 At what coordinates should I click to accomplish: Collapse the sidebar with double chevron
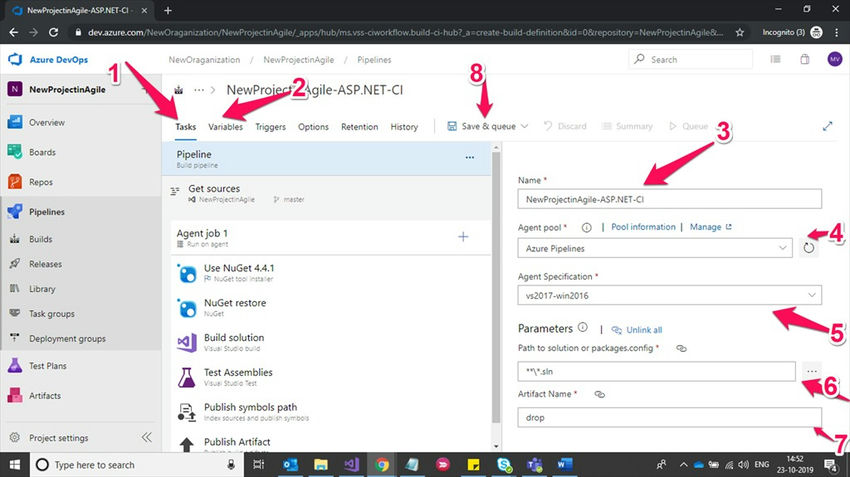(x=146, y=437)
